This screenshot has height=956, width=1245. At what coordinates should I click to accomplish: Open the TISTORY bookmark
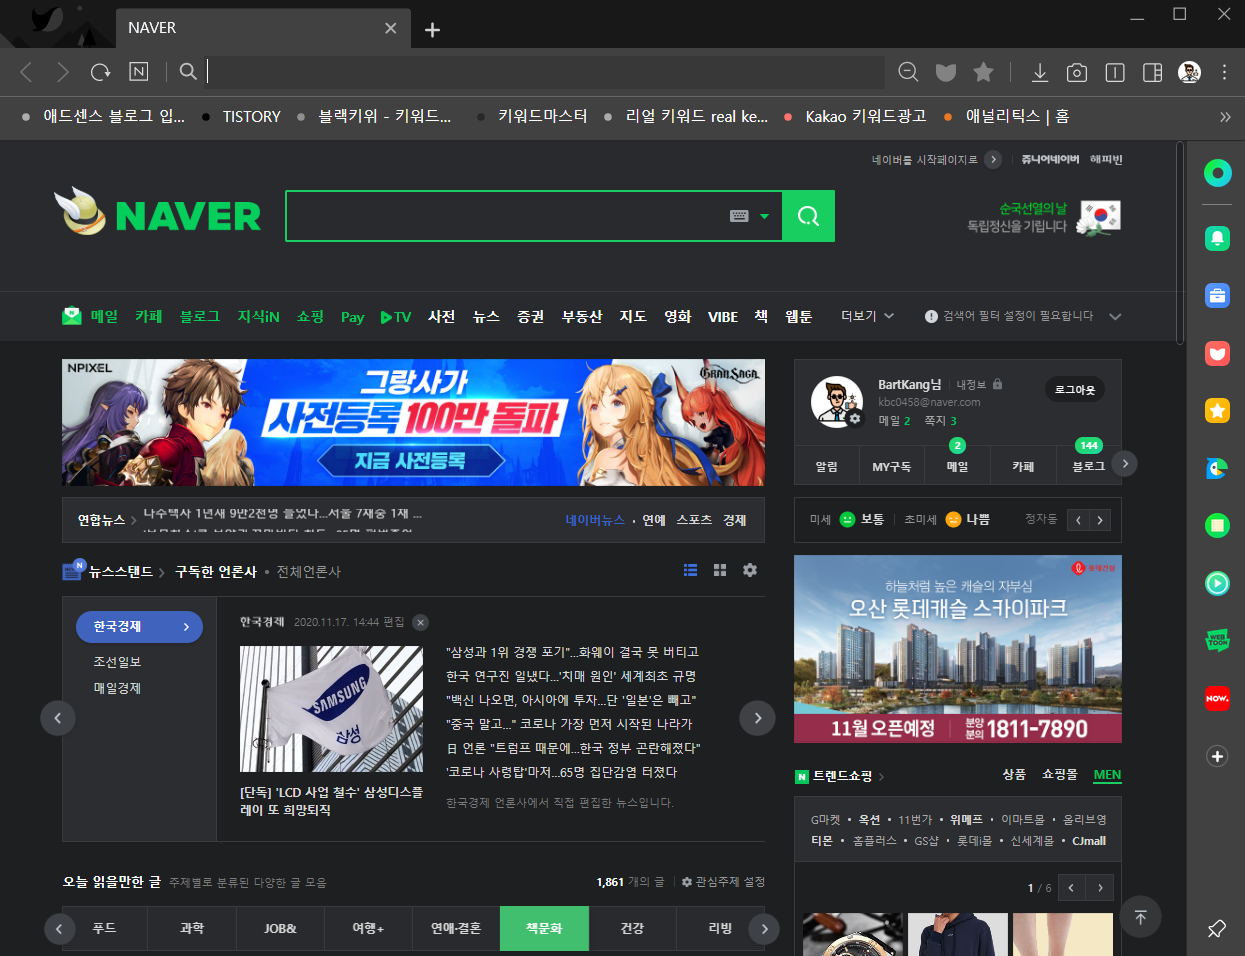(241, 117)
